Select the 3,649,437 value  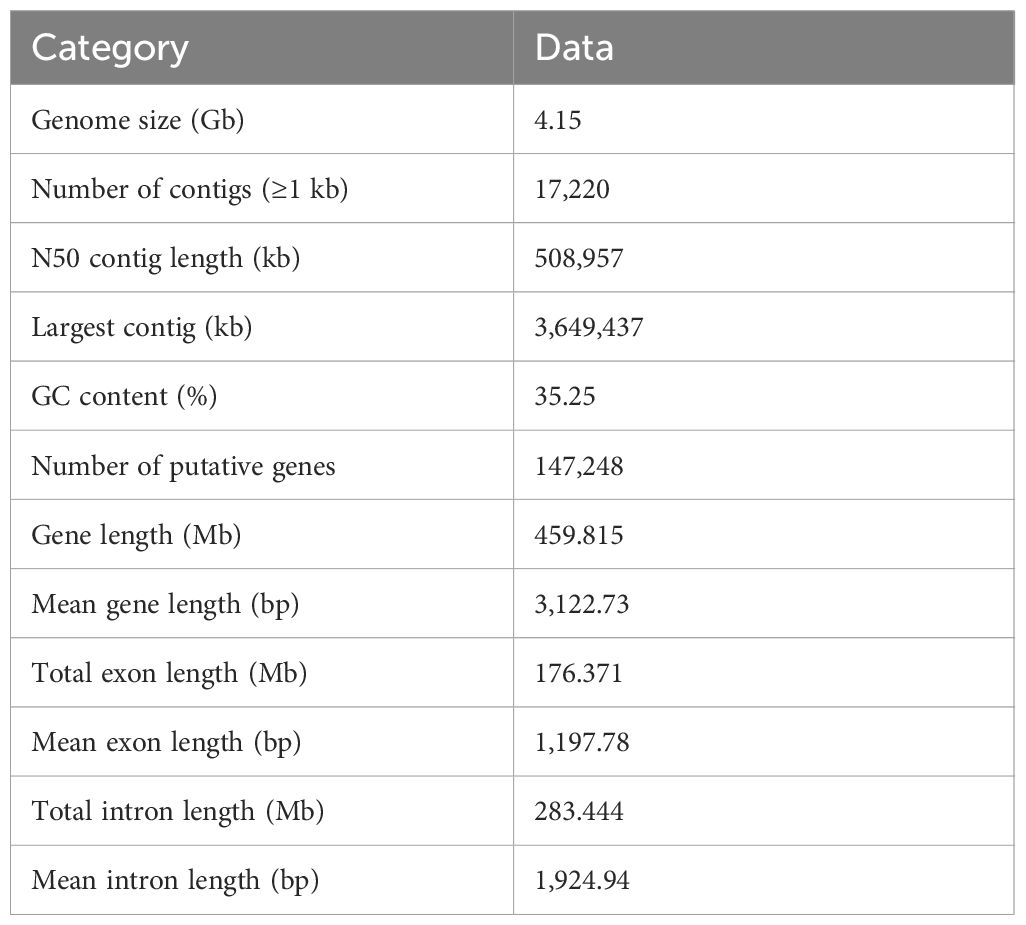pos(589,328)
